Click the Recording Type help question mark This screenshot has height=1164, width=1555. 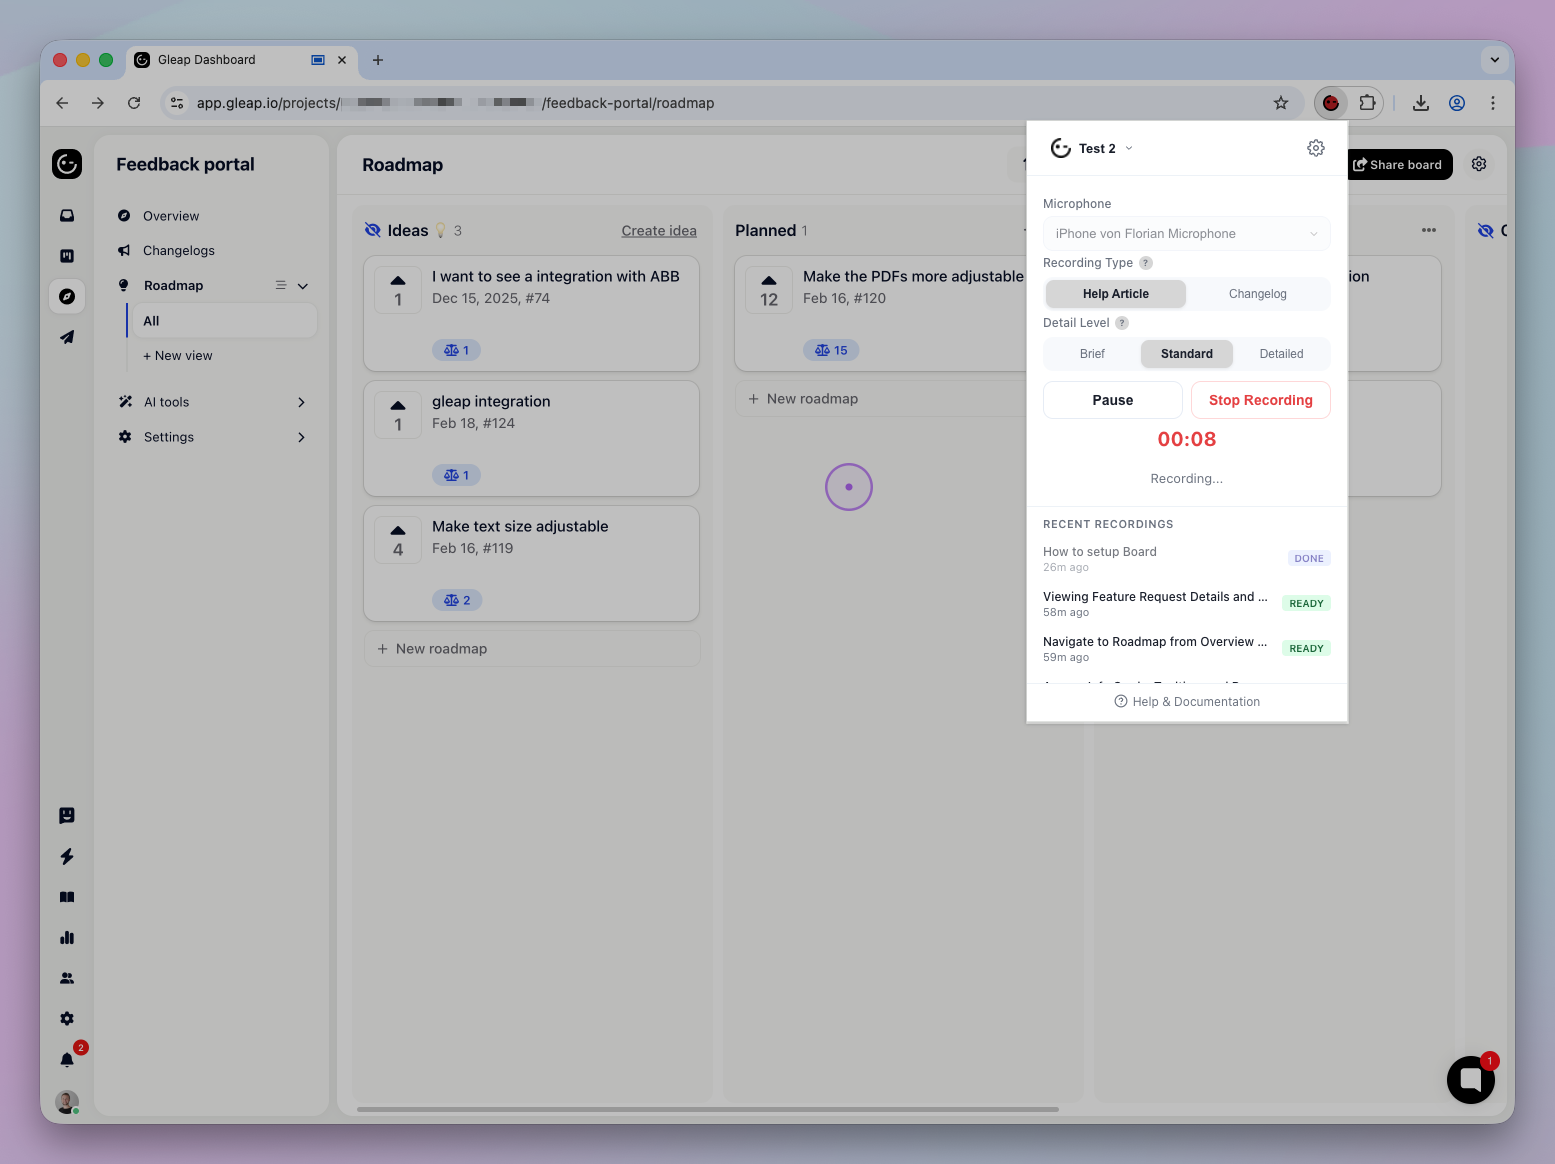click(x=1146, y=263)
